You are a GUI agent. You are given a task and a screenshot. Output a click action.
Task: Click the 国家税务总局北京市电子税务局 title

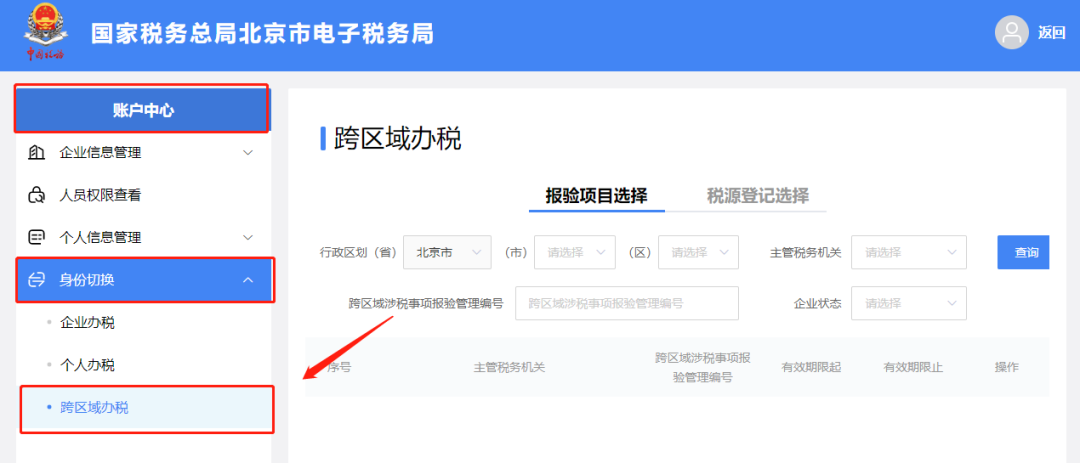[262, 33]
